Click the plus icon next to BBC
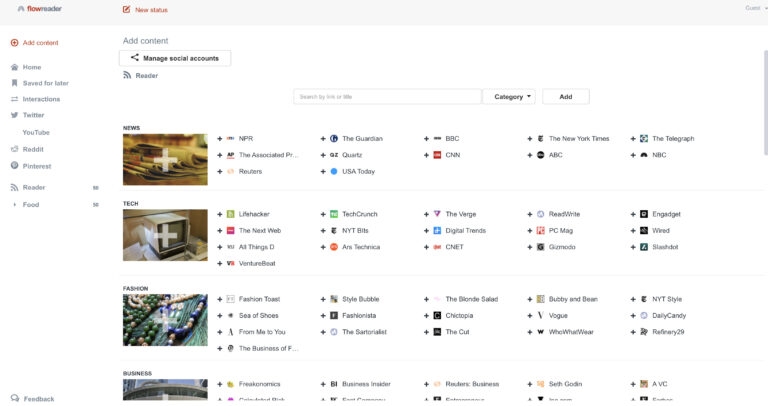The height and width of the screenshot is (406, 768). click(427, 139)
